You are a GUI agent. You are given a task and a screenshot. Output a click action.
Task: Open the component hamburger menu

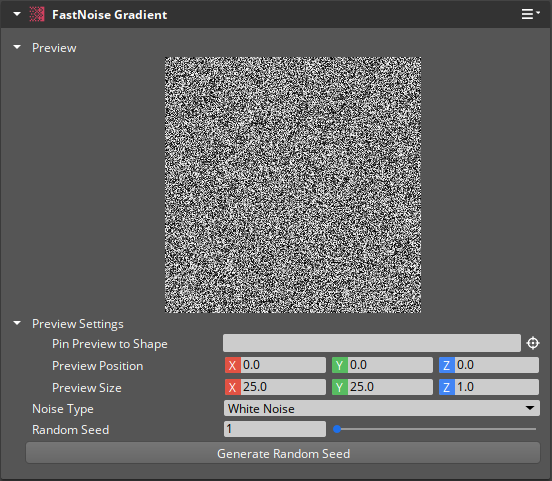click(530, 14)
